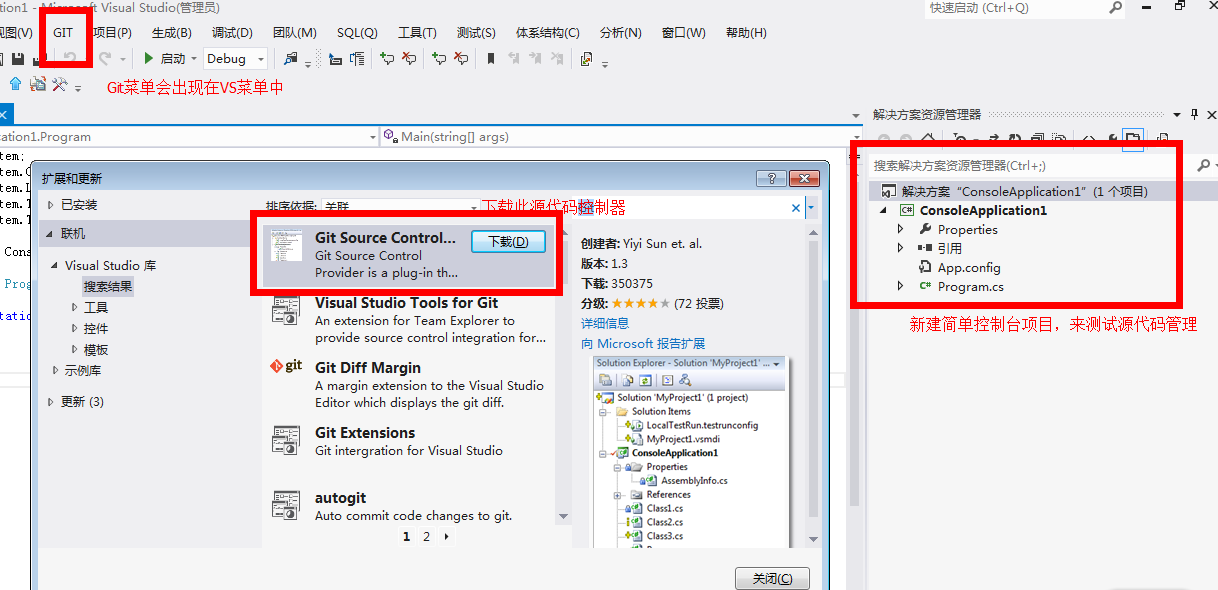Click the 下载(D) download button
The image size is (1218, 590).
pos(508,242)
